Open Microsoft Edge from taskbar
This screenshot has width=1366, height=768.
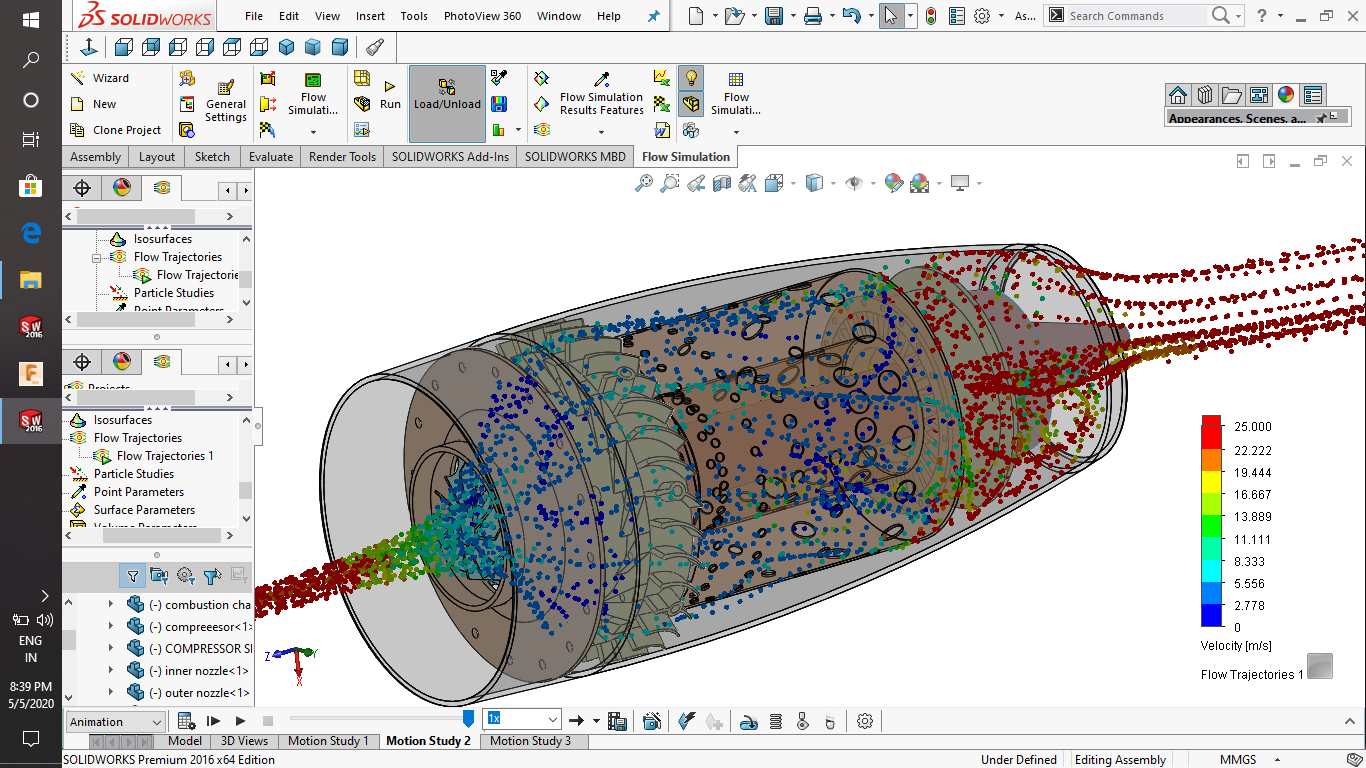(30, 234)
